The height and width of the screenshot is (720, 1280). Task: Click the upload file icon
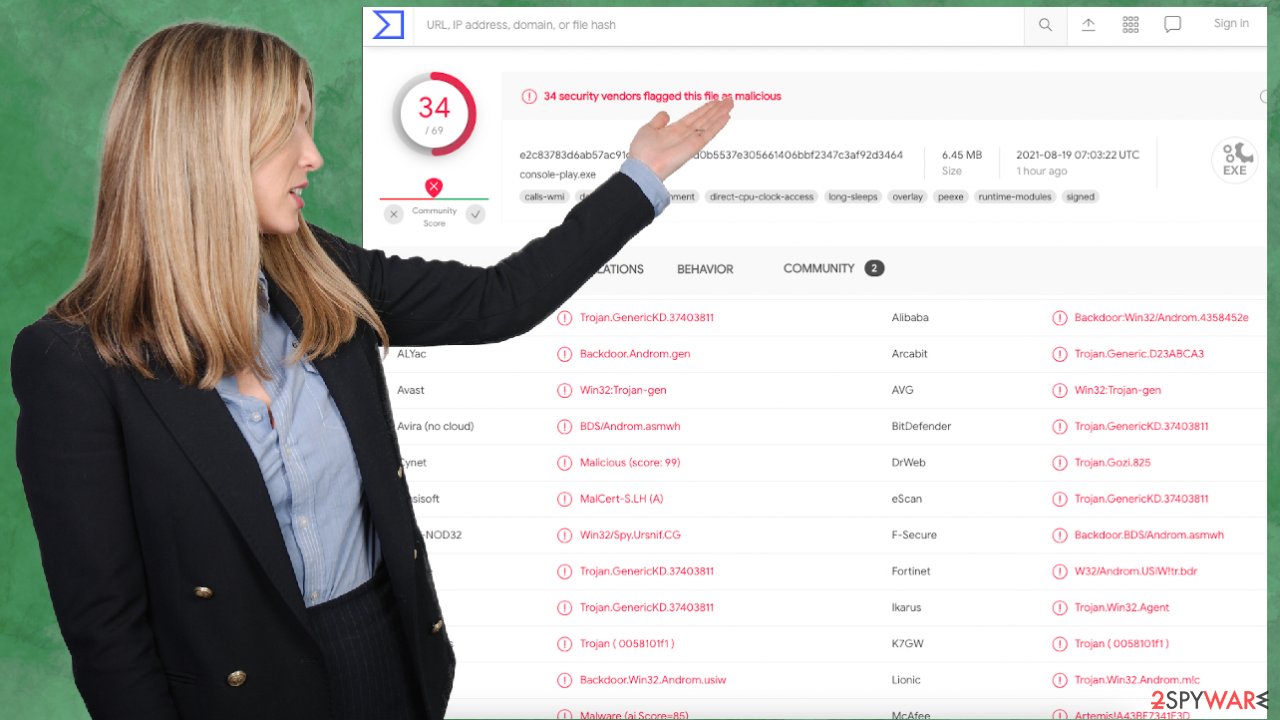click(x=1088, y=25)
